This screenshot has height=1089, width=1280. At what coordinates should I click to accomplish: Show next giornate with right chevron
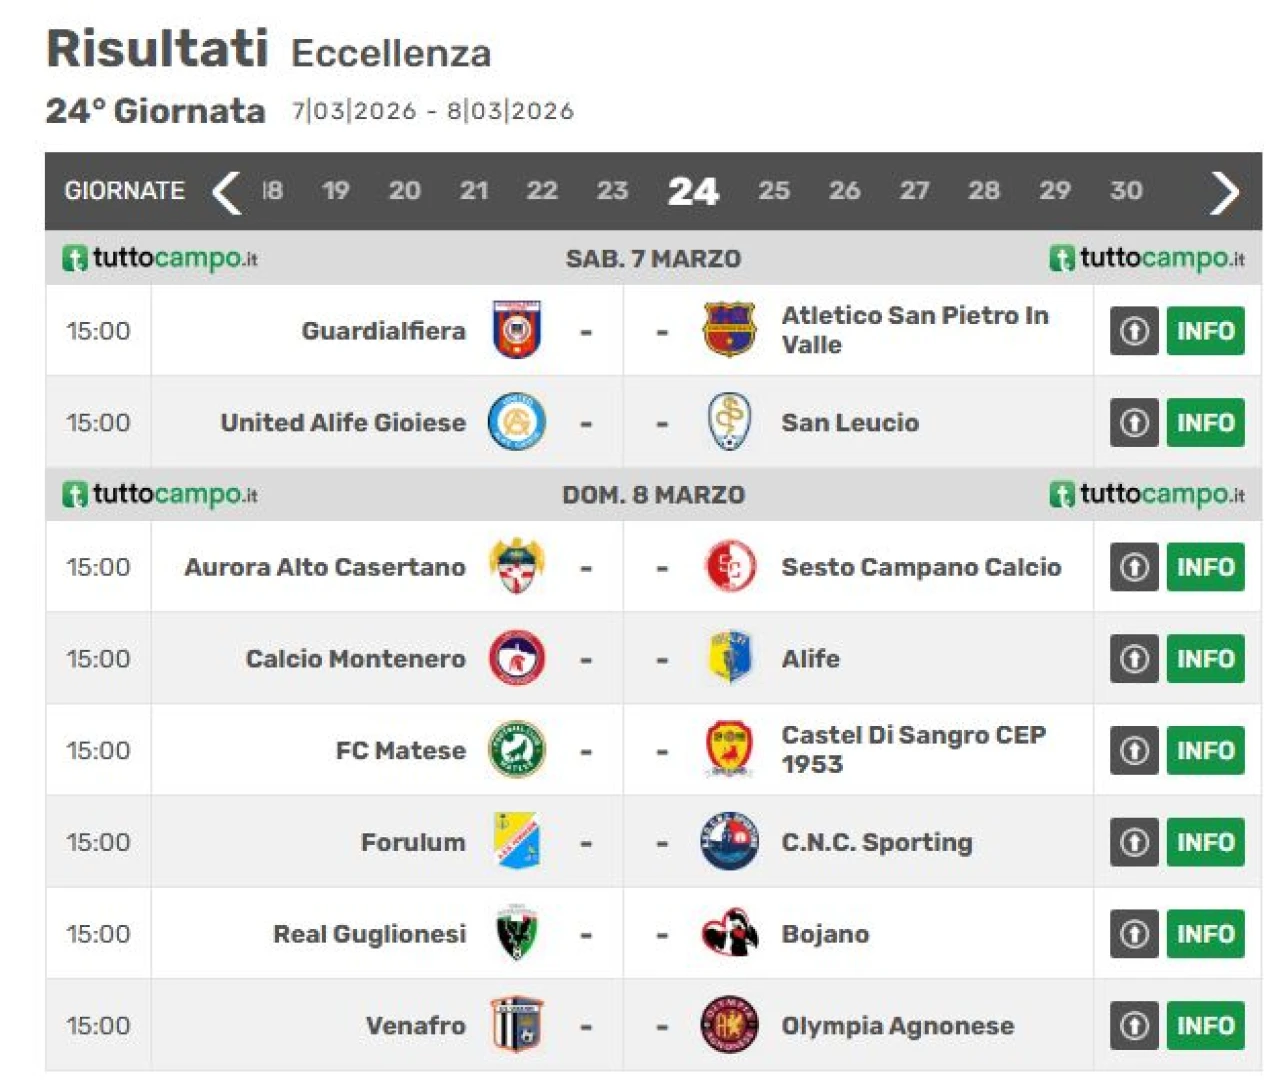click(1224, 191)
